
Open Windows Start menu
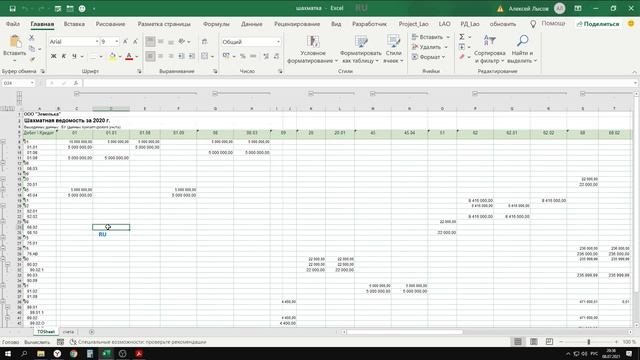point(8,353)
